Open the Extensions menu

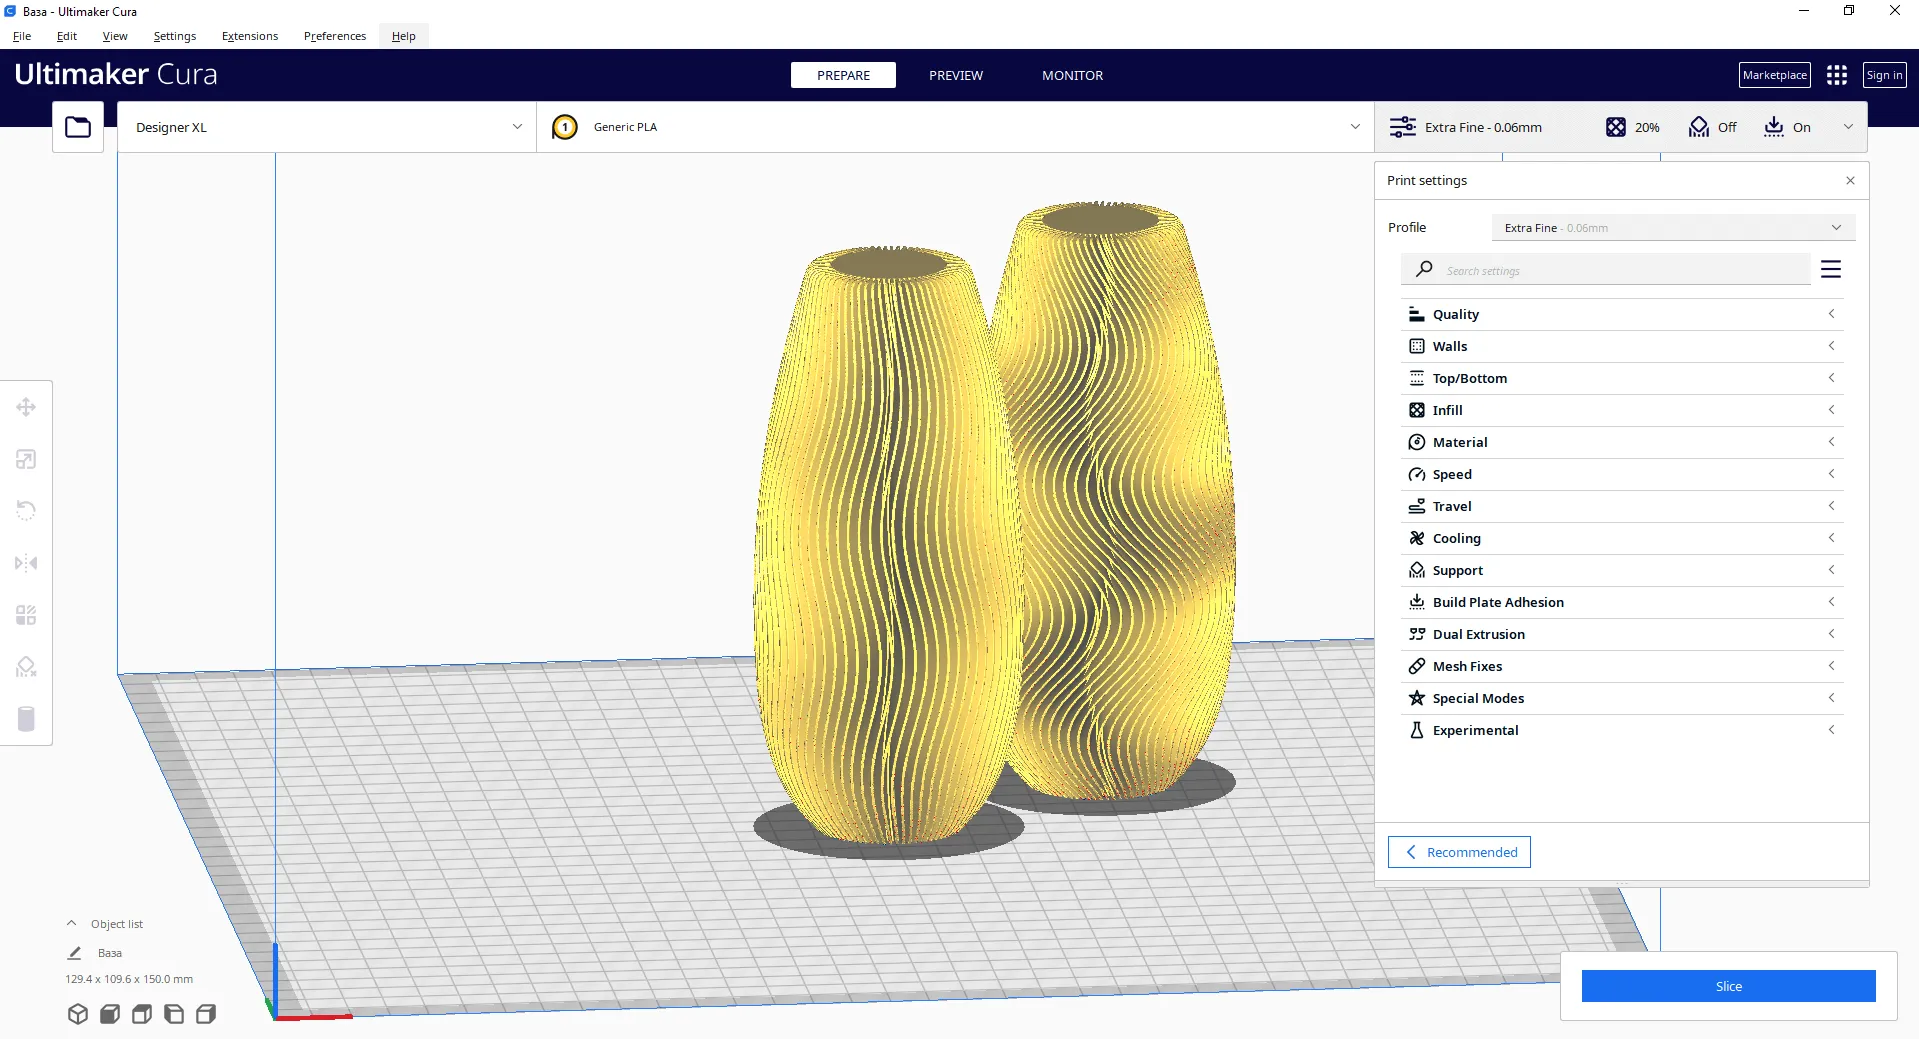pos(250,36)
